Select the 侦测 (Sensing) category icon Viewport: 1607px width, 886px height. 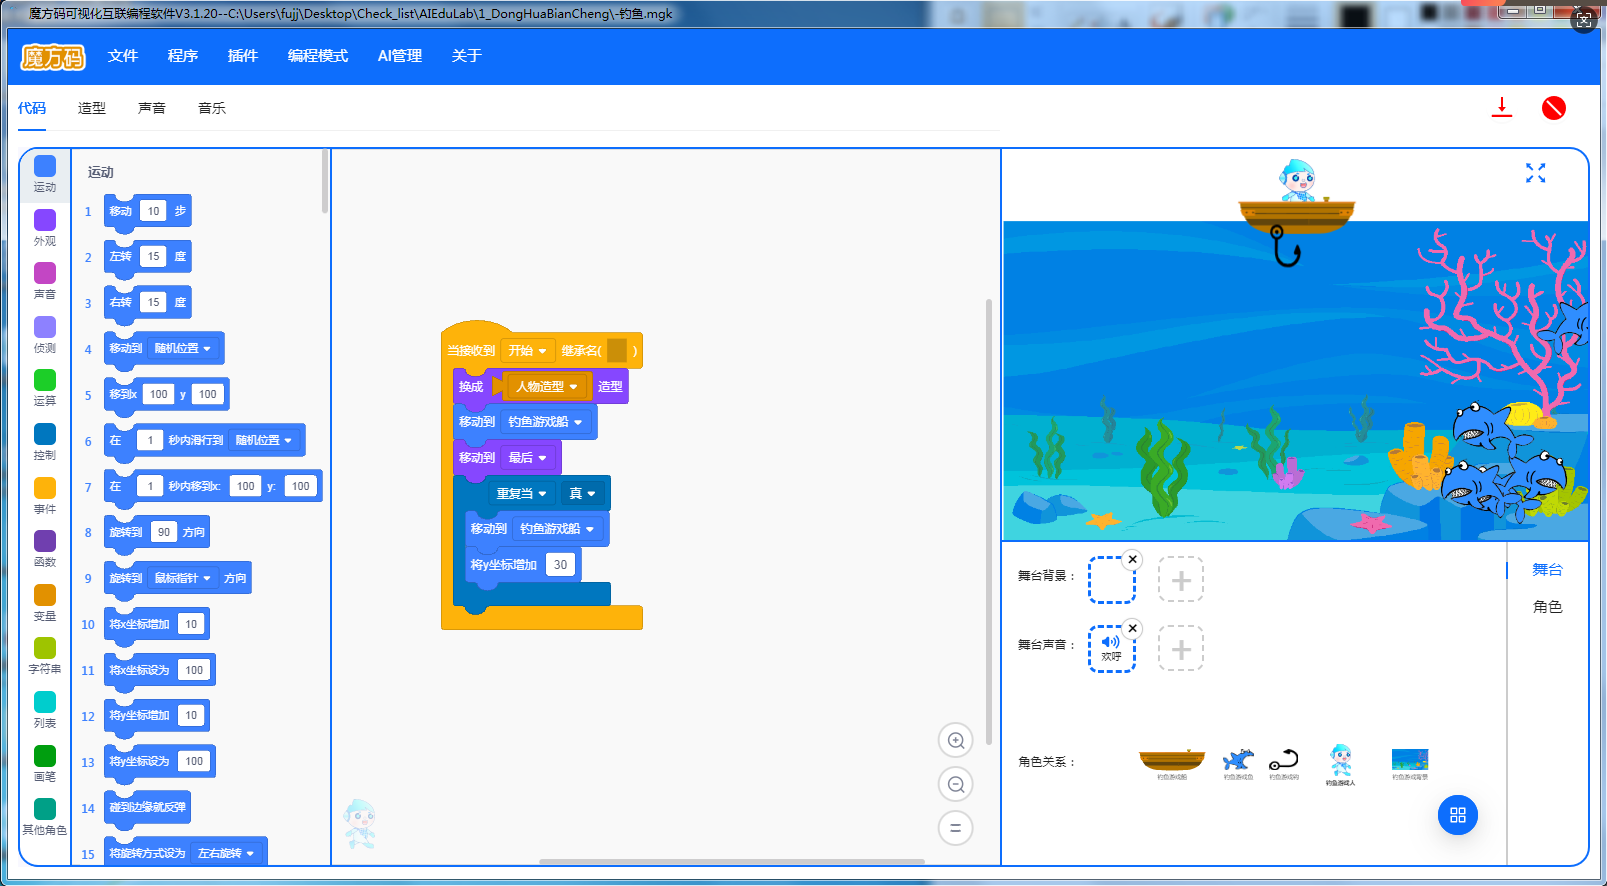45,327
